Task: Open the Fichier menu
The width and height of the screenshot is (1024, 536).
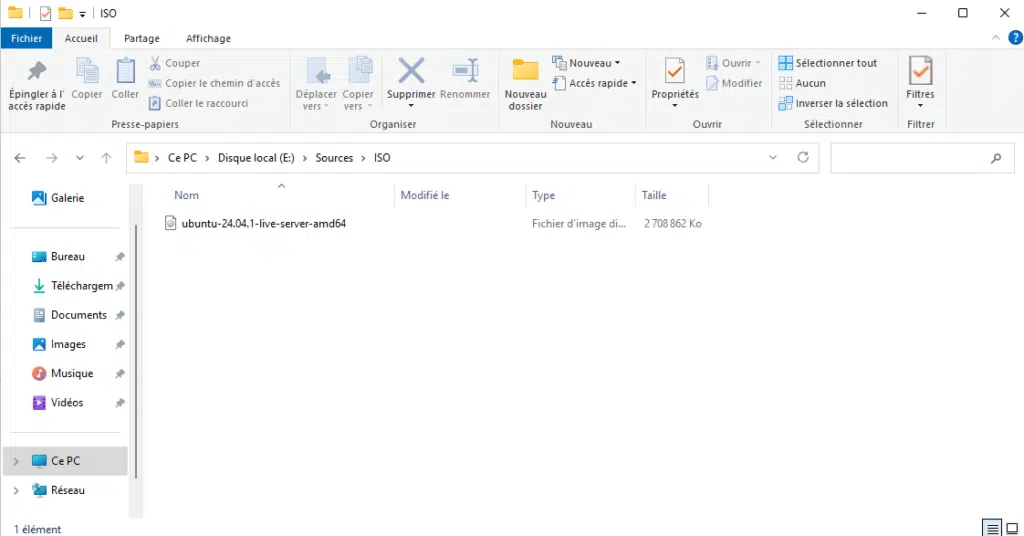Action: (x=26, y=39)
